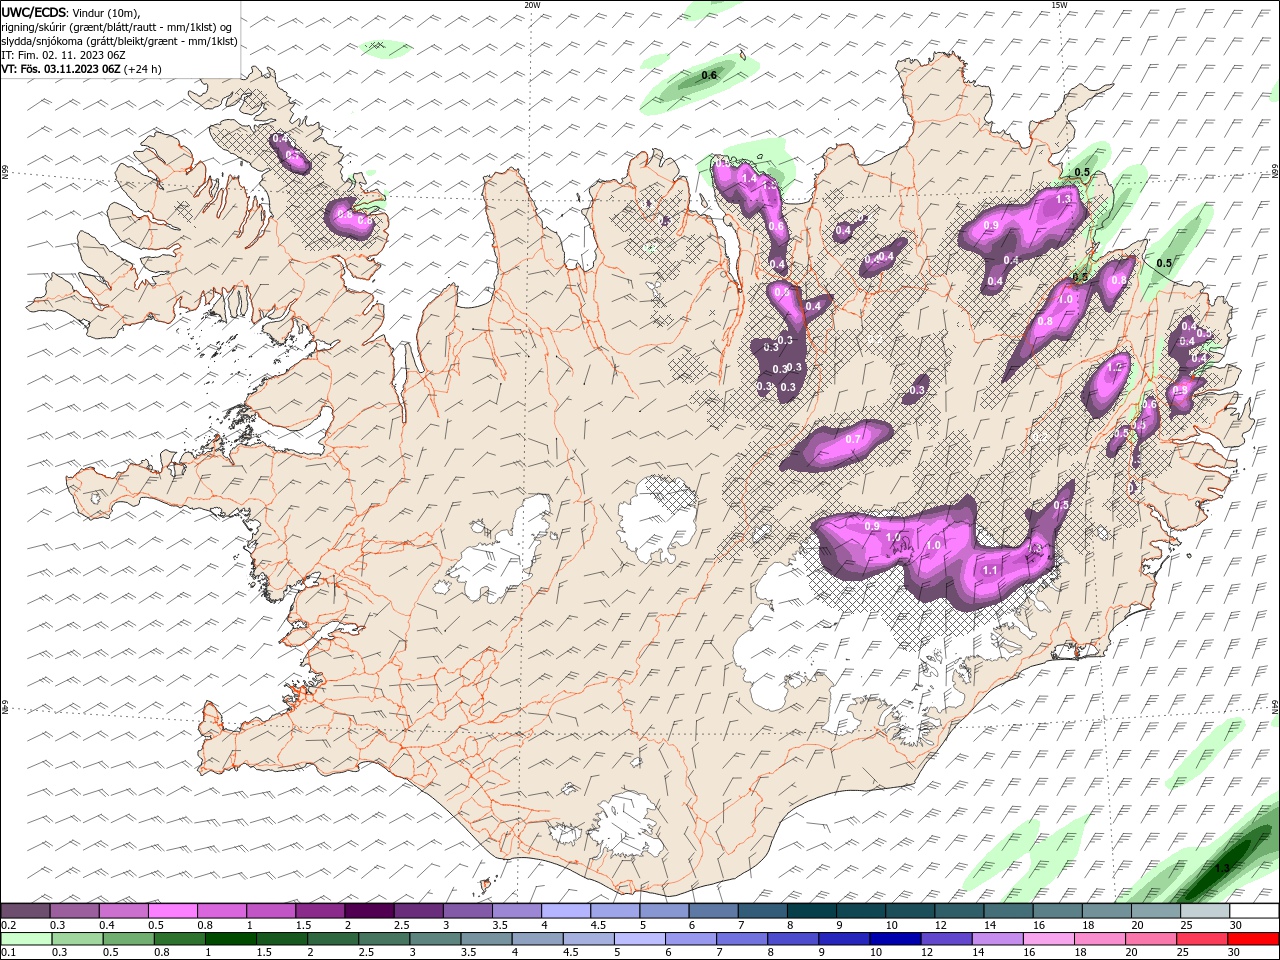Click the top-row legend swatch between 1 and 1.5
The width and height of the screenshot is (1280, 960).
270,911
